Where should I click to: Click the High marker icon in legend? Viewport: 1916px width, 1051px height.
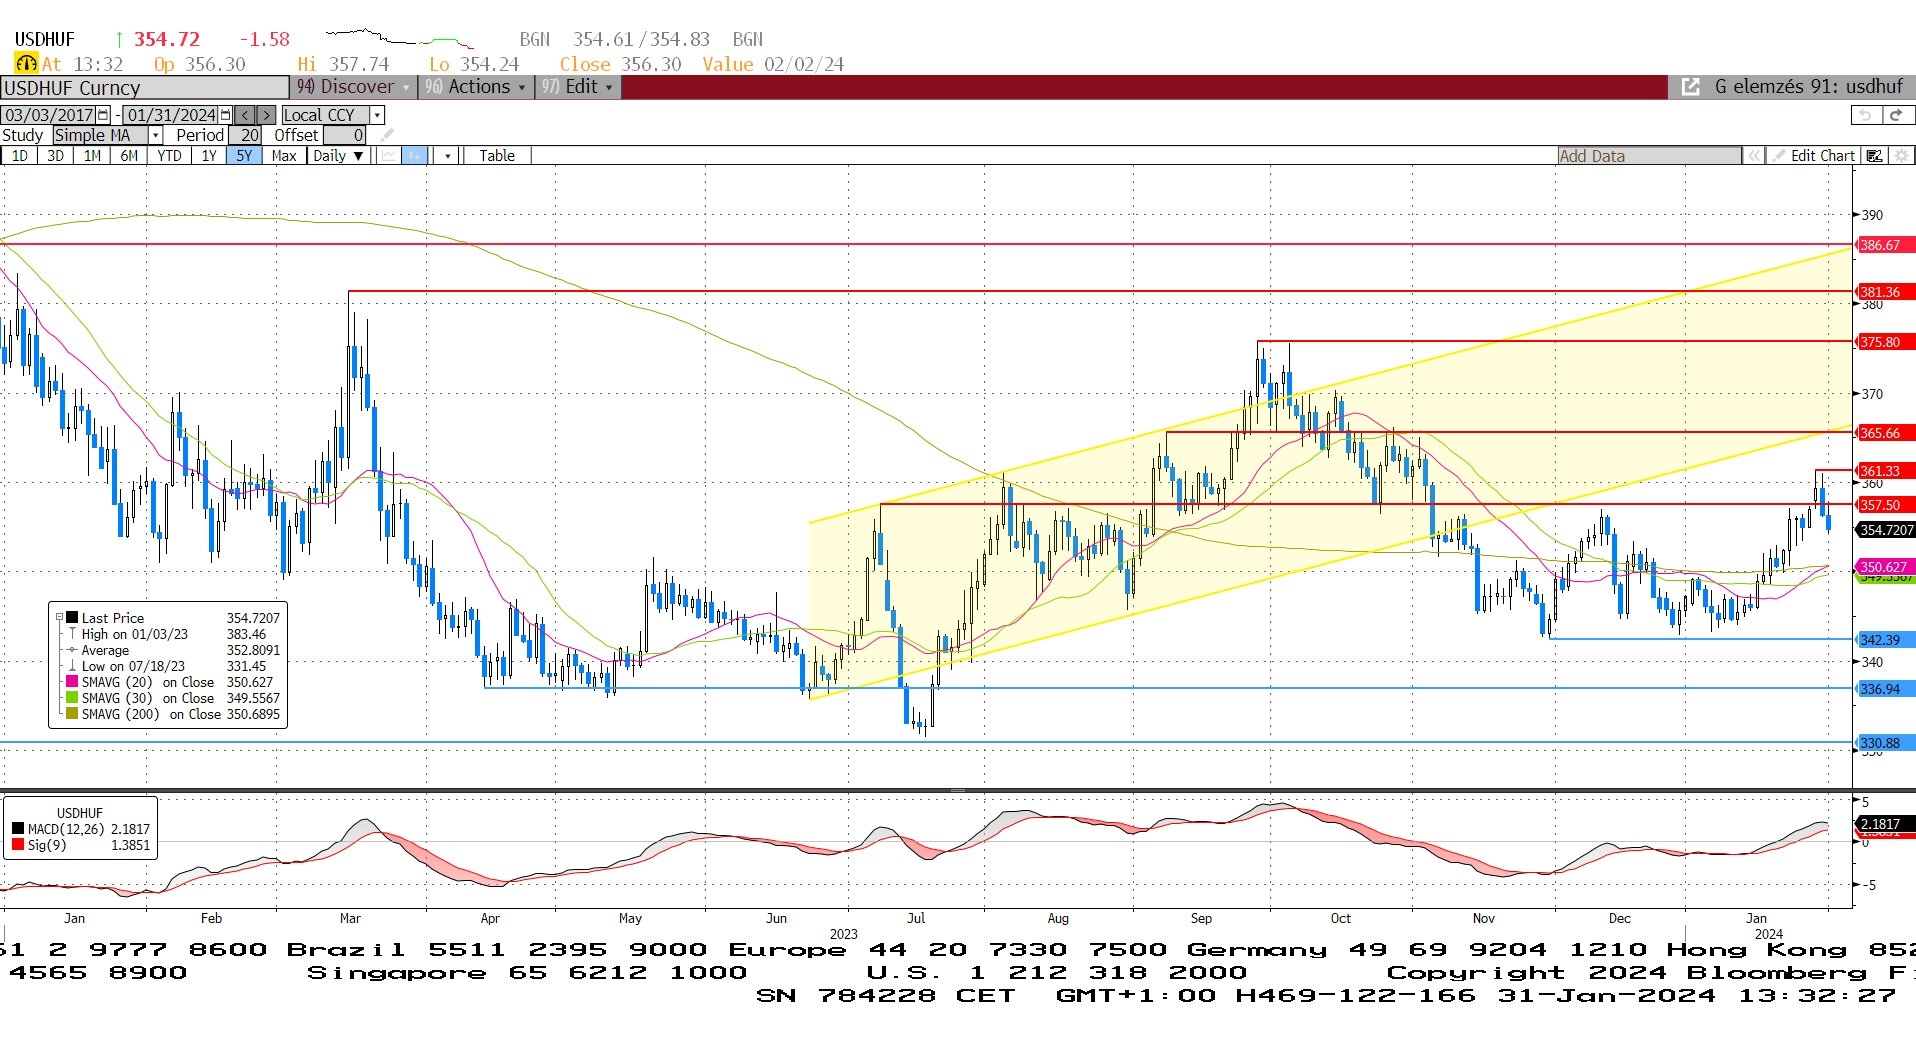click(72, 634)
